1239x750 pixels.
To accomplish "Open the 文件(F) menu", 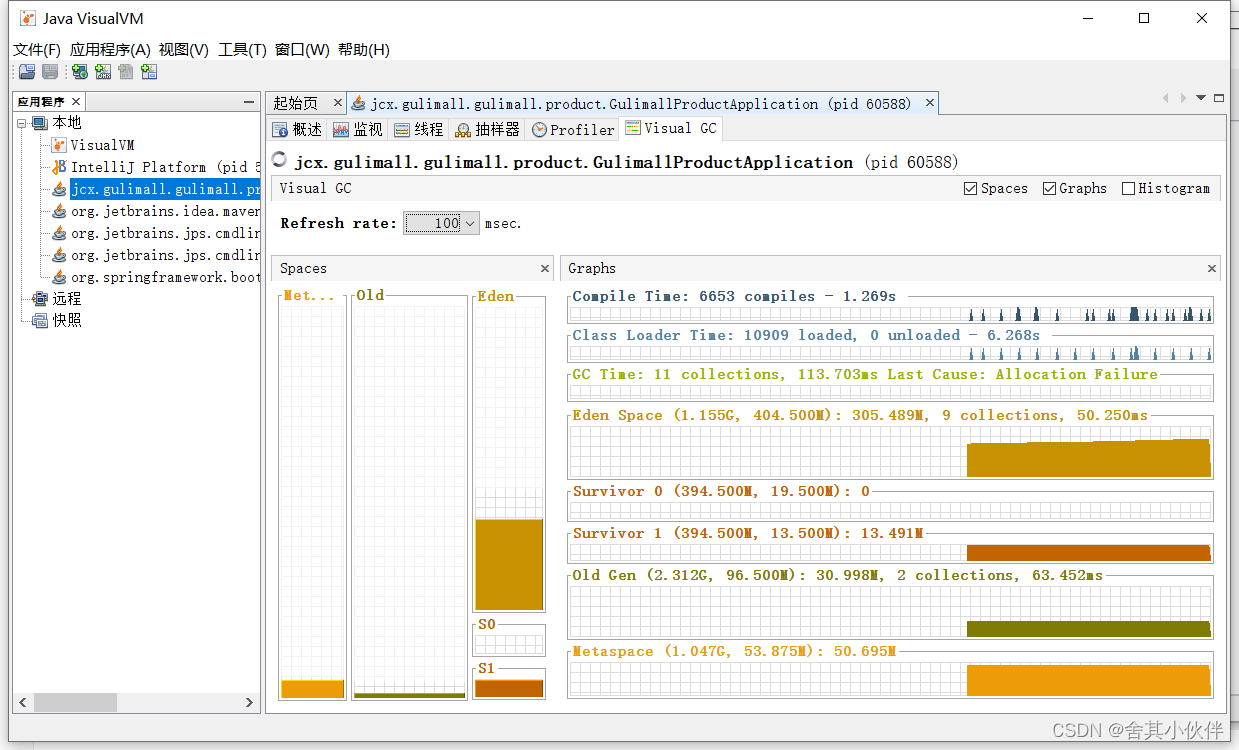I will 37,50.
